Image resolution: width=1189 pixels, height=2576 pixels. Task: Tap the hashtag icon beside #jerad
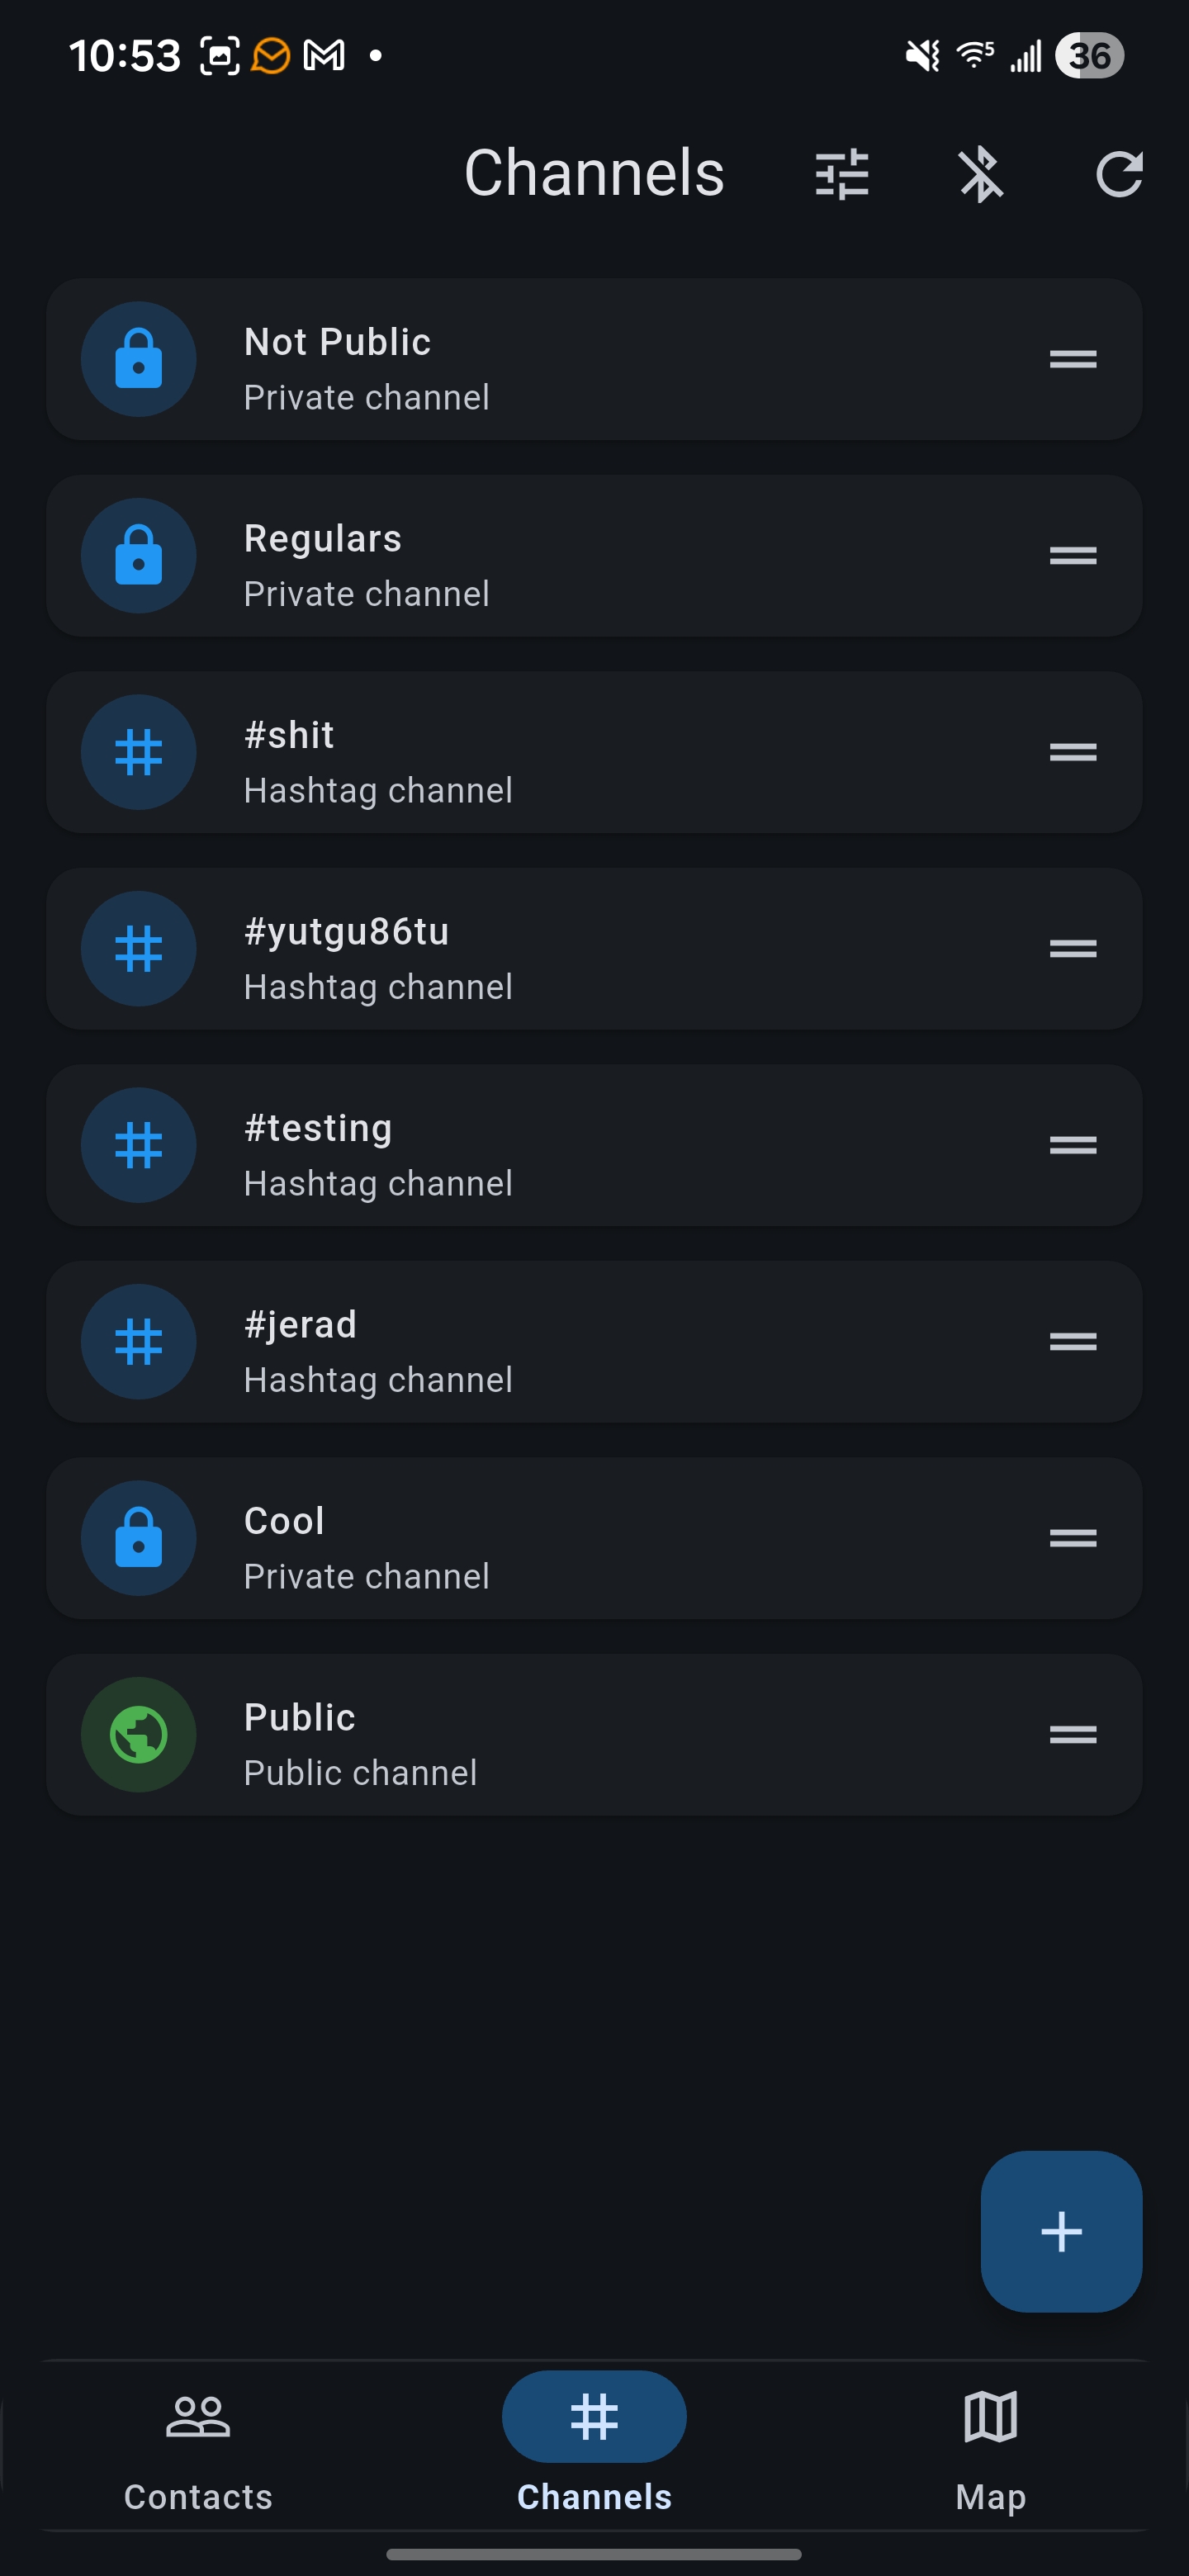tap(138, 1341)
